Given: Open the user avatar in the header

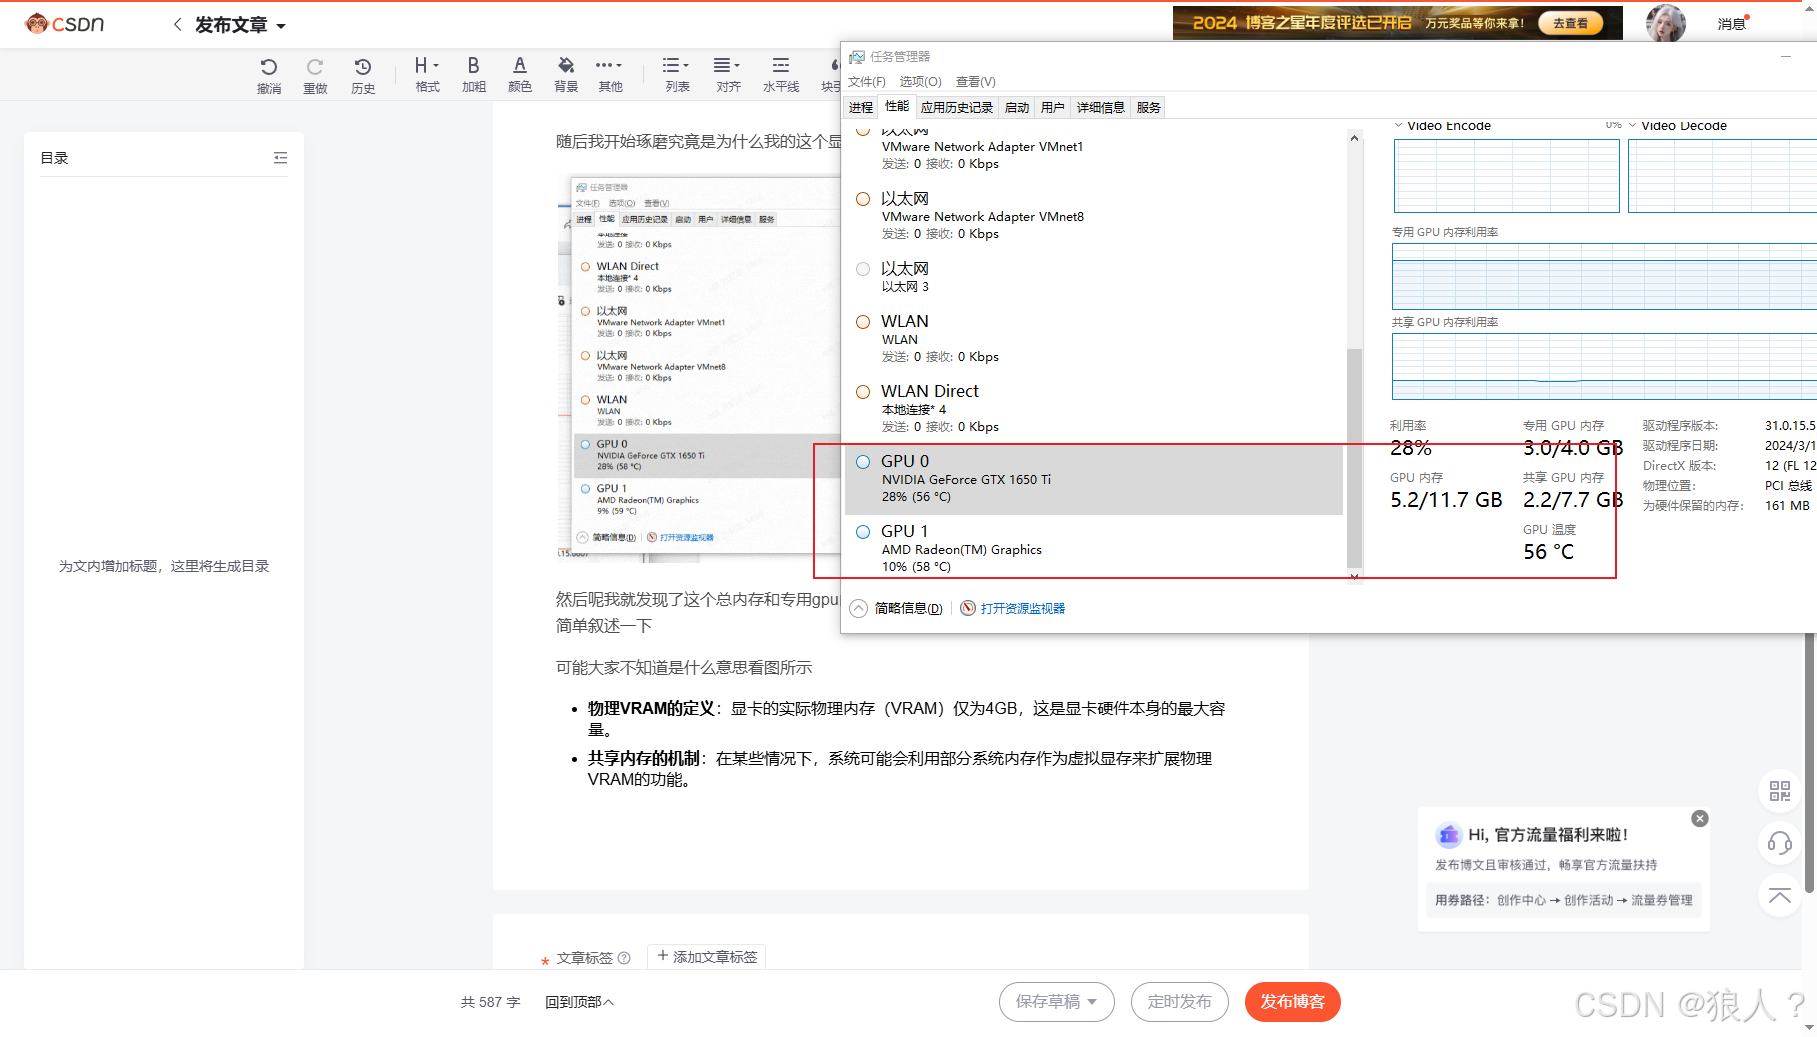Looking at the screenshot, I should pyautogui.click(x=1666, y=23).
